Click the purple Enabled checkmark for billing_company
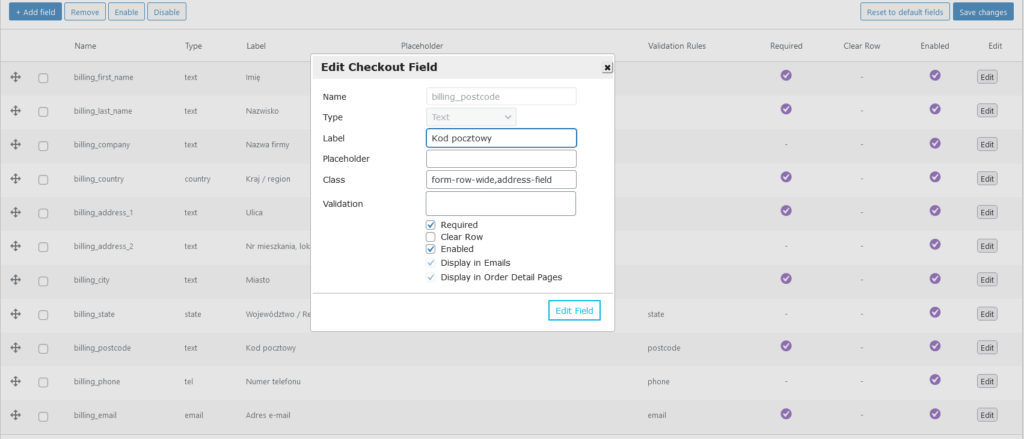Viewport: 1024px width, 439px height. coord(935,143)
